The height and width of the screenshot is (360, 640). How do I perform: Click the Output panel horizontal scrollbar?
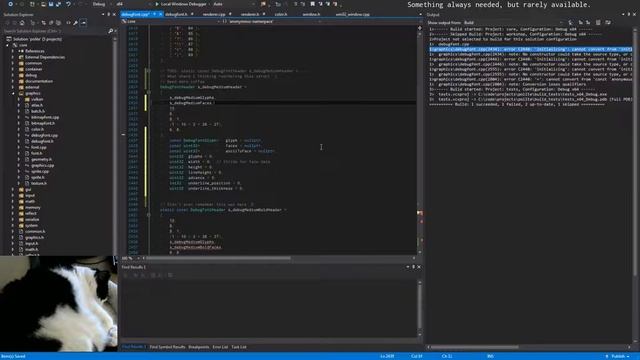point(475,347)
